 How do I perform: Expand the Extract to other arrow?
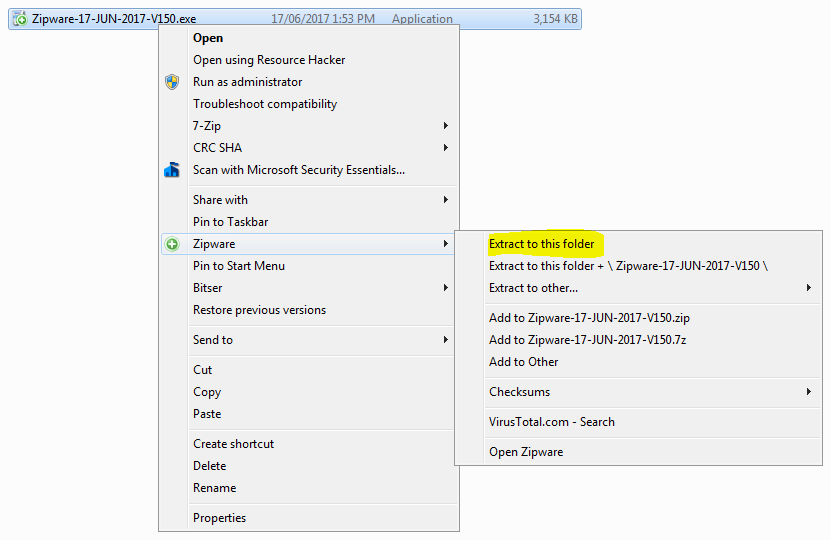(x=809, y=288)
